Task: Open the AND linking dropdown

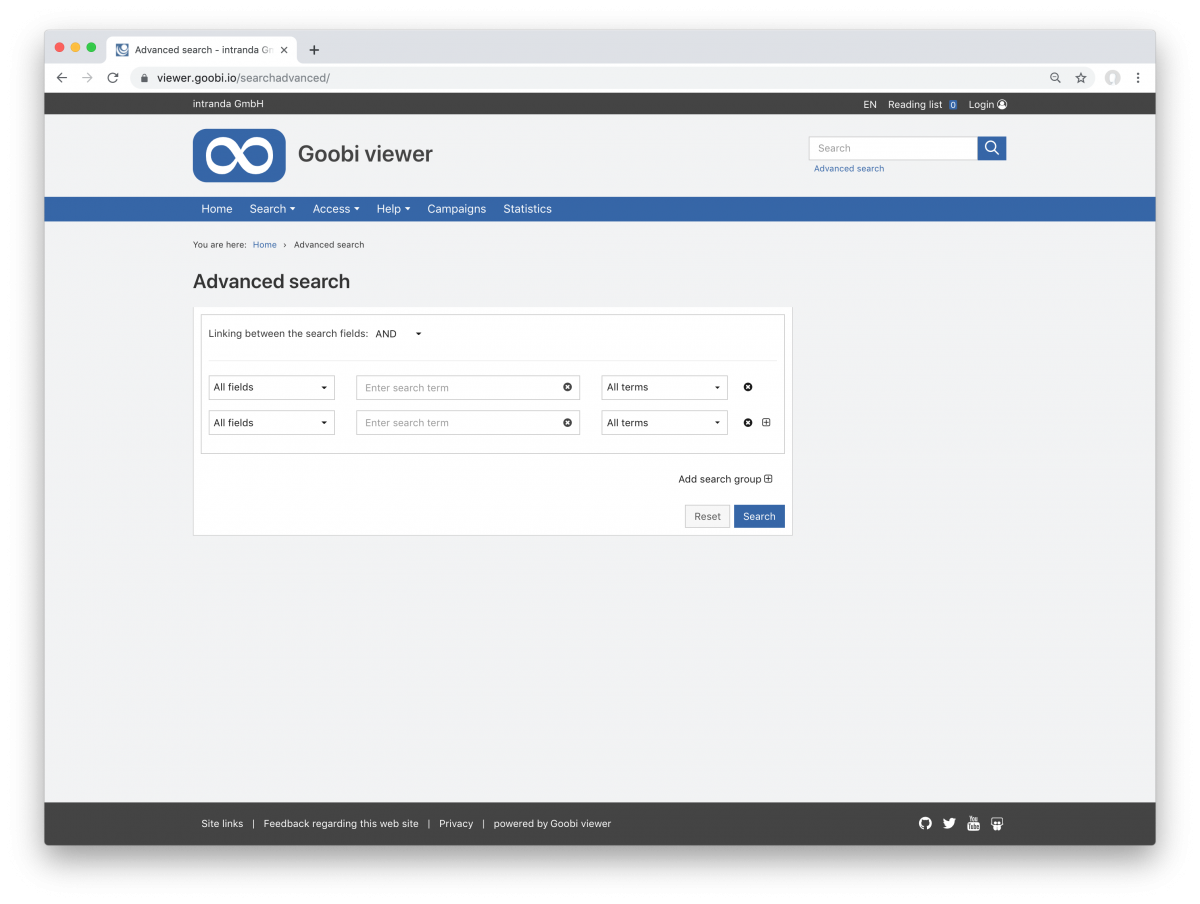Action: click(x=398, y=333)
